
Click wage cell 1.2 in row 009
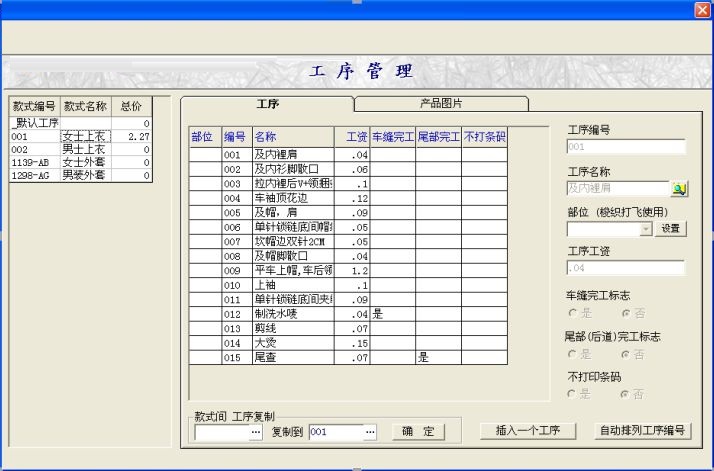point(352,271)
